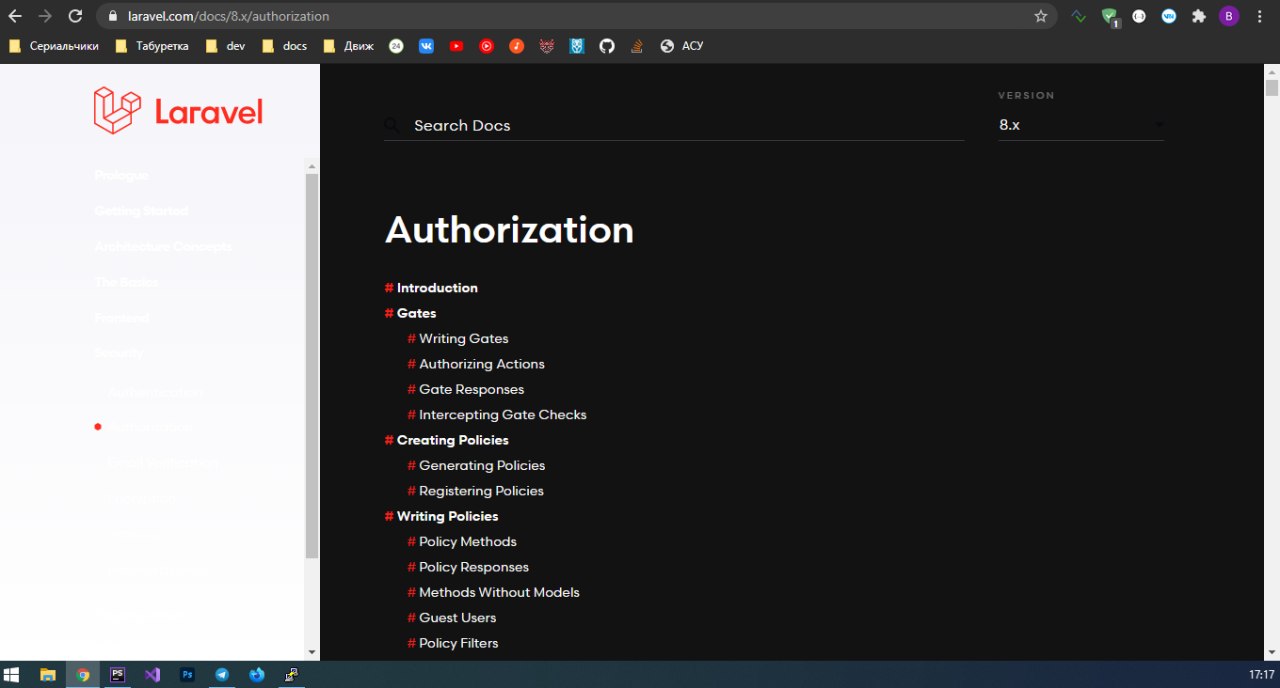The height and width of the screenshot is (688, 1280).
Task: Open the GitHub bookmark icon
Action: coord(607,46)
